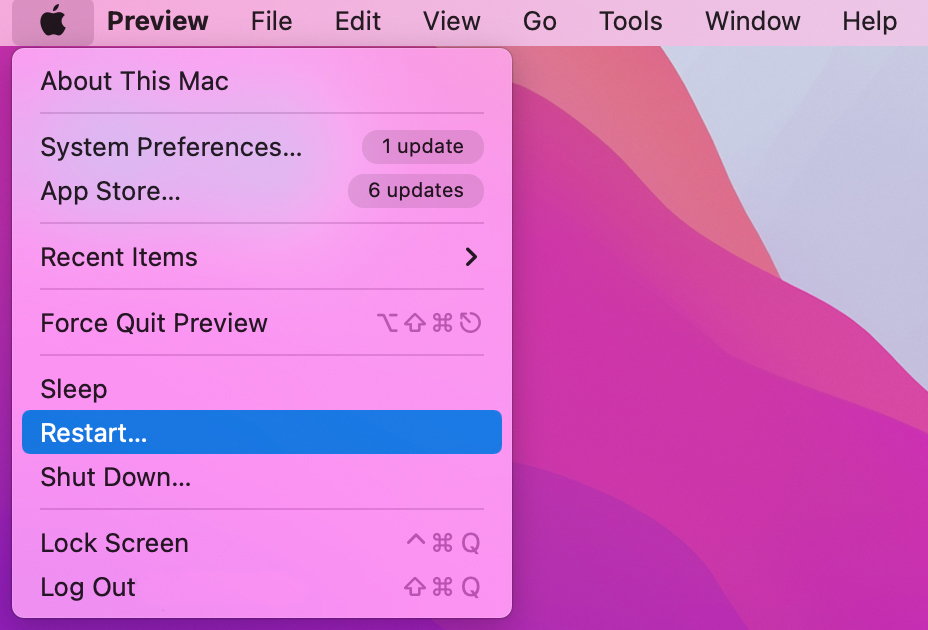Open the App Store

tap(112, 191)
